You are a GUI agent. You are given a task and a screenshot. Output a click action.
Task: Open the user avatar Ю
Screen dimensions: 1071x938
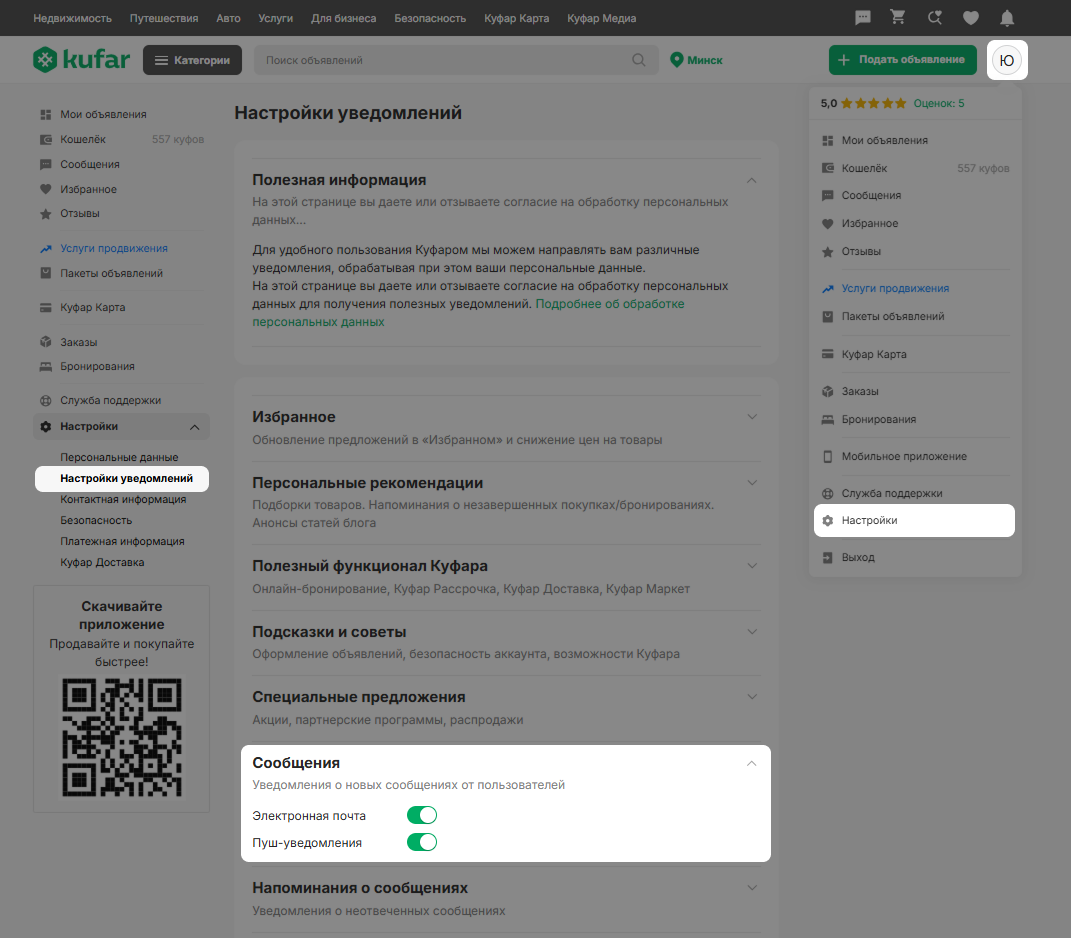[x=1007, y=60]
